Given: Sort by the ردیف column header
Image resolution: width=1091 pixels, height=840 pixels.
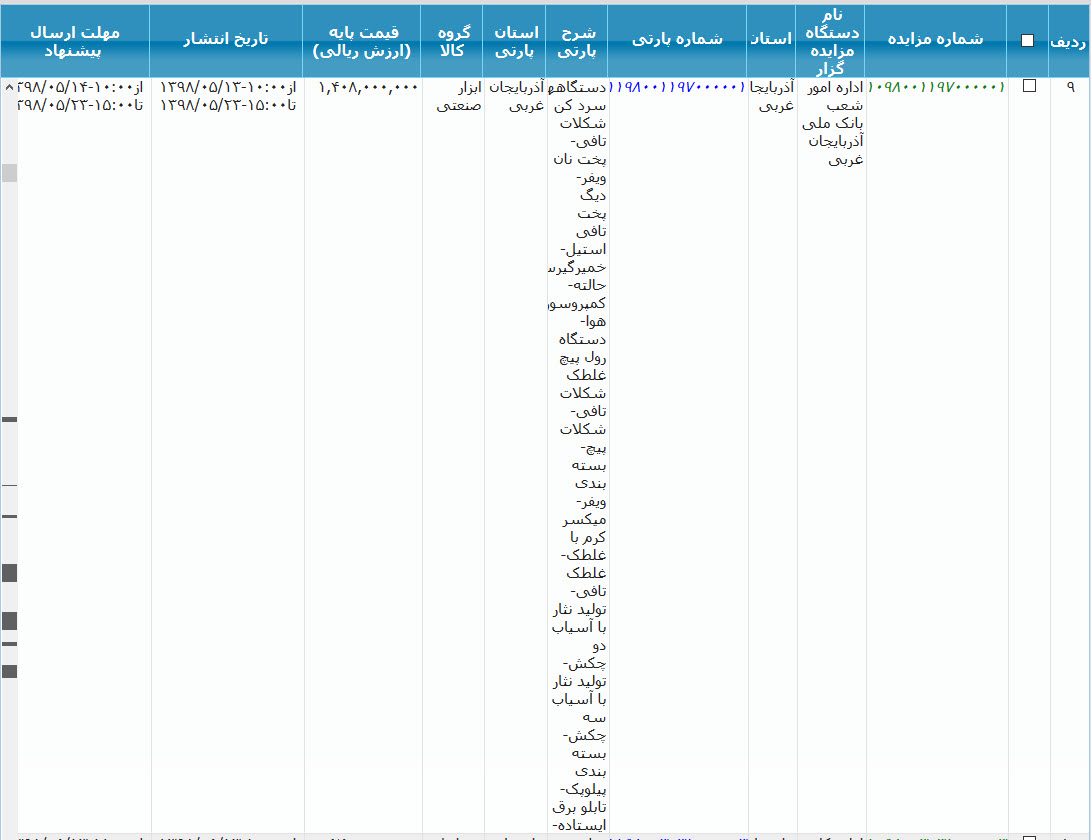Looking at the screenshot, I should click(x=1069, y=41).
